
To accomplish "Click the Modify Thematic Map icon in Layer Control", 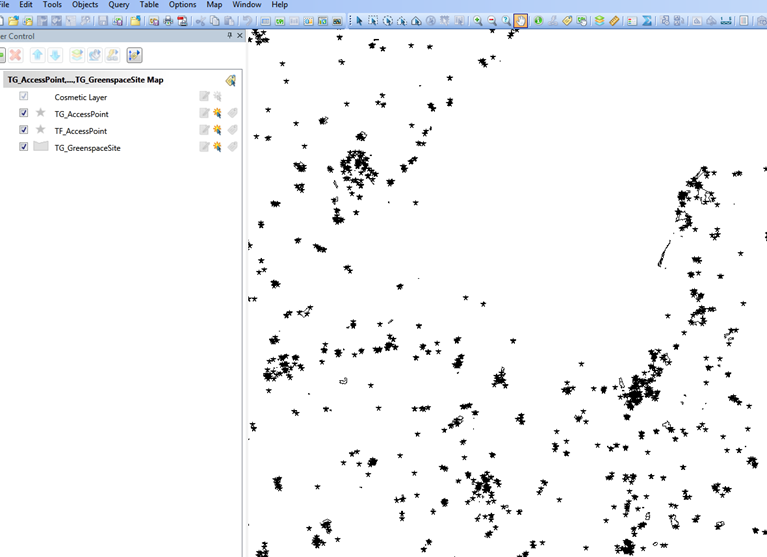I will pyautogui.click(x=95, y=55).
